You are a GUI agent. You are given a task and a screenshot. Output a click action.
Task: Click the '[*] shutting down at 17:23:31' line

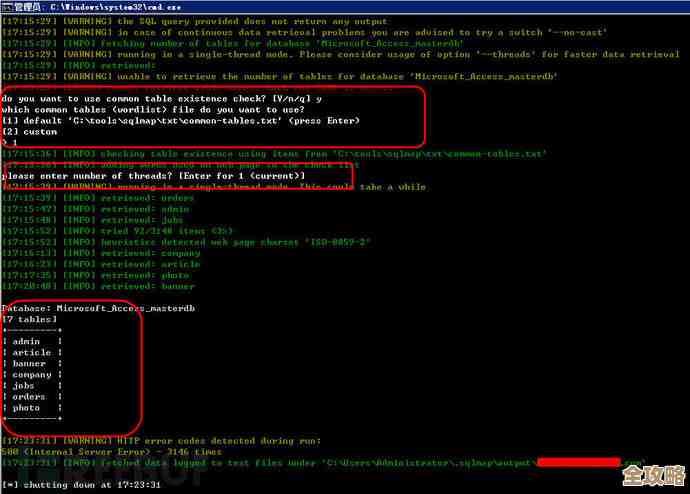[x=80, y=484]
